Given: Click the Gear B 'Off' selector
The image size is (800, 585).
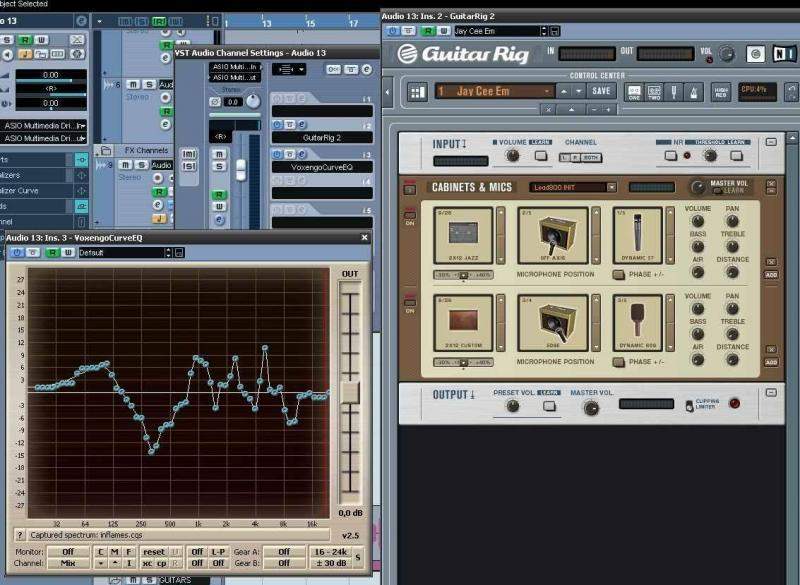Looking at the screenshot, I should (284, 563).
